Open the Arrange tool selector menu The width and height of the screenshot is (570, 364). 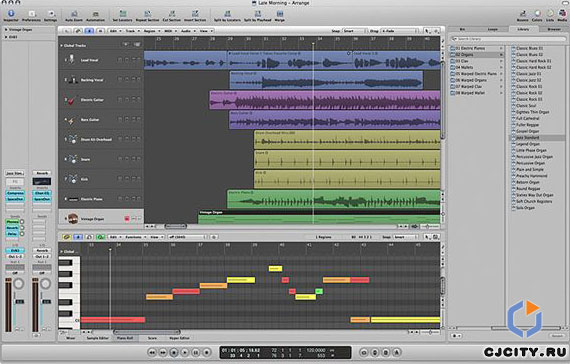[429, 31]
